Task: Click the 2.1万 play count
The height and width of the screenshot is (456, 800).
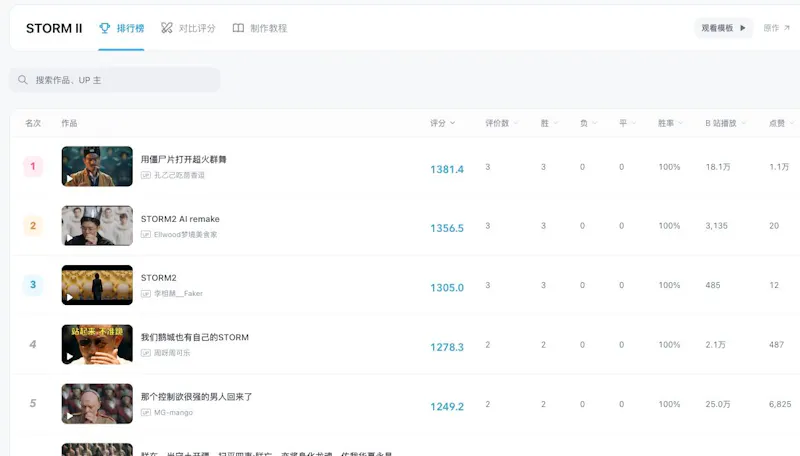Action: coord(715,345)
